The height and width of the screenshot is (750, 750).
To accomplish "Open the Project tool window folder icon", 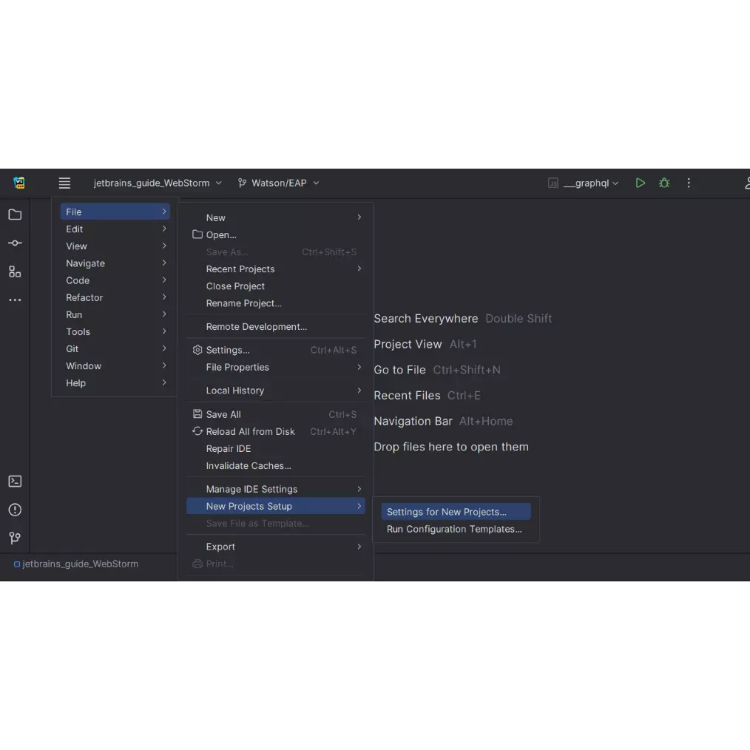I will 15,214.
